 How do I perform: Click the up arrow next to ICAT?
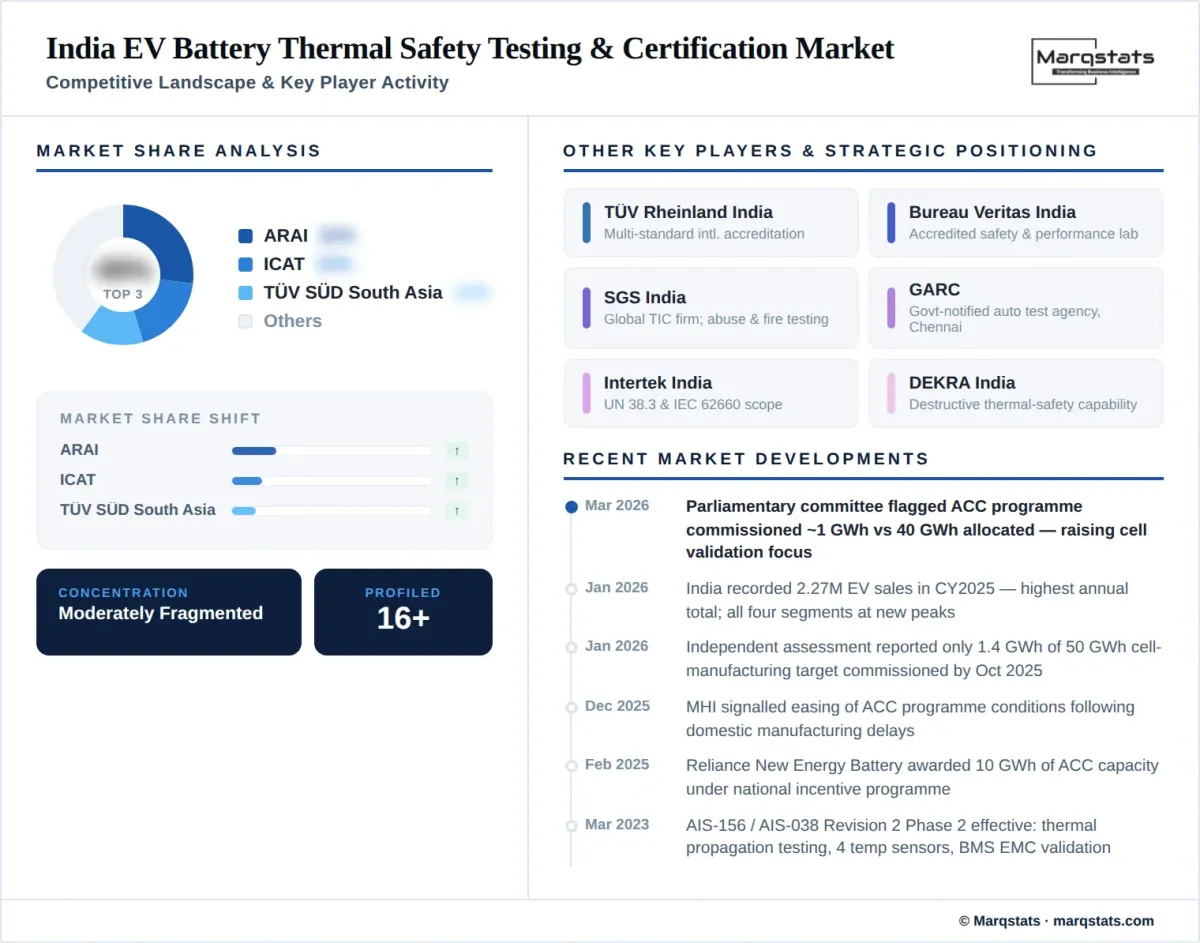[x=457, y=481]
